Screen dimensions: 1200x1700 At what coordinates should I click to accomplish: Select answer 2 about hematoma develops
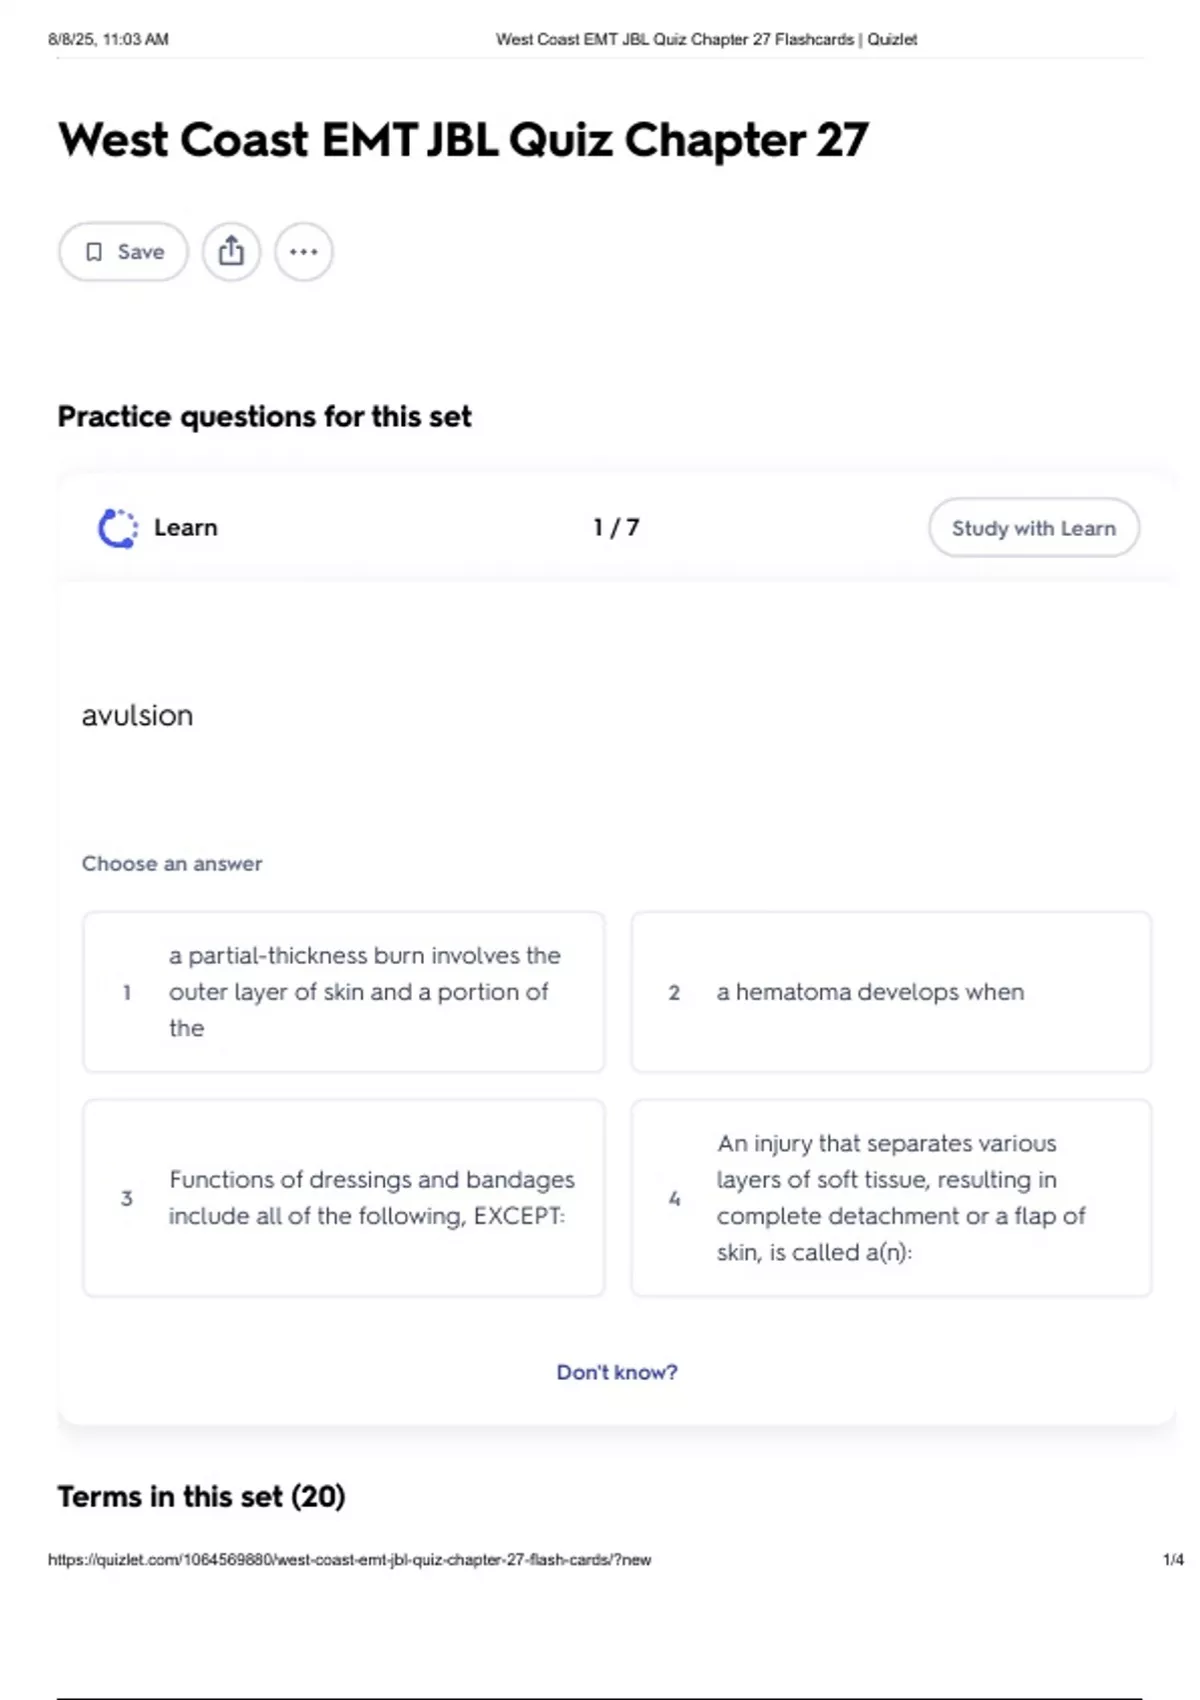coord(891,992)
